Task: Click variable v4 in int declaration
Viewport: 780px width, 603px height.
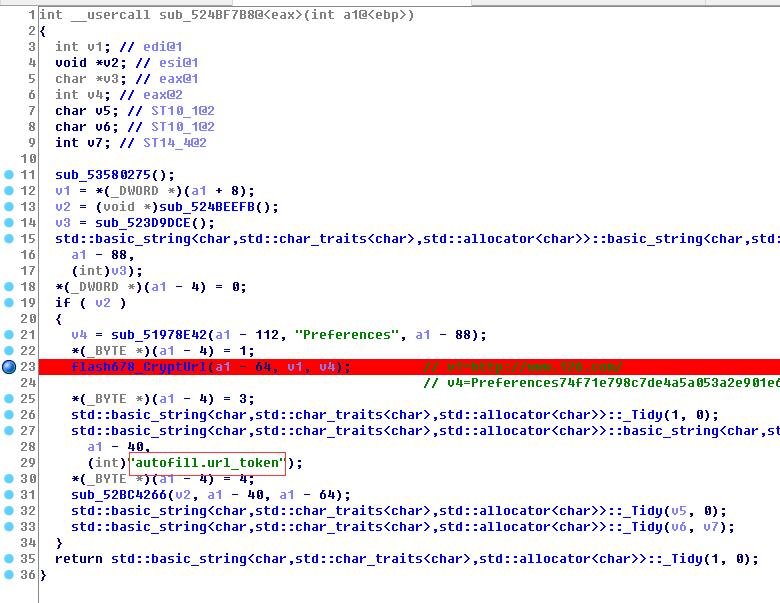Action: [x=95, y=95]
